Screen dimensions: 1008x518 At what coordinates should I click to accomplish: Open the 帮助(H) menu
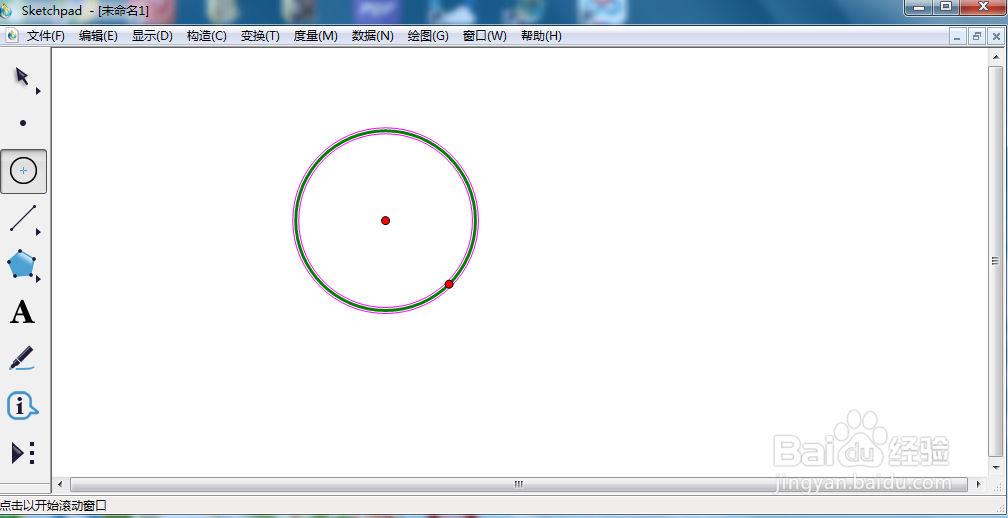(541, 36)
